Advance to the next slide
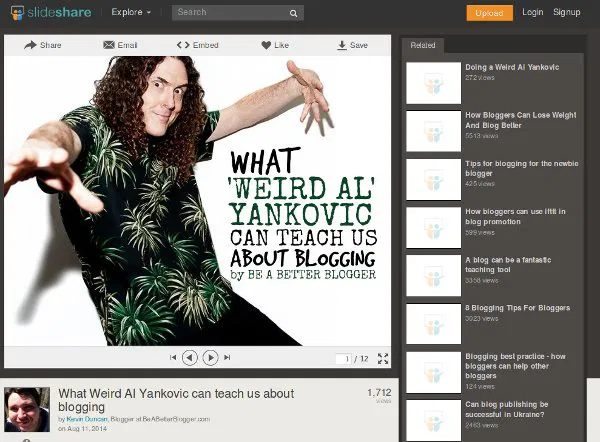 pos(210,357)
